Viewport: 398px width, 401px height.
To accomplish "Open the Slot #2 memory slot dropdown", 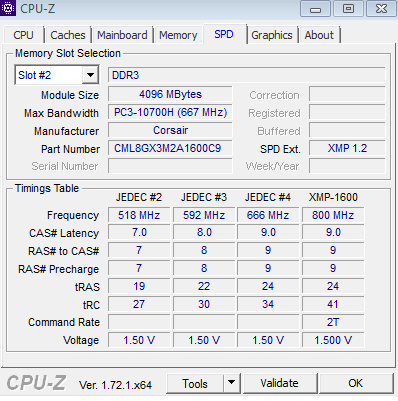I will 57,75.
